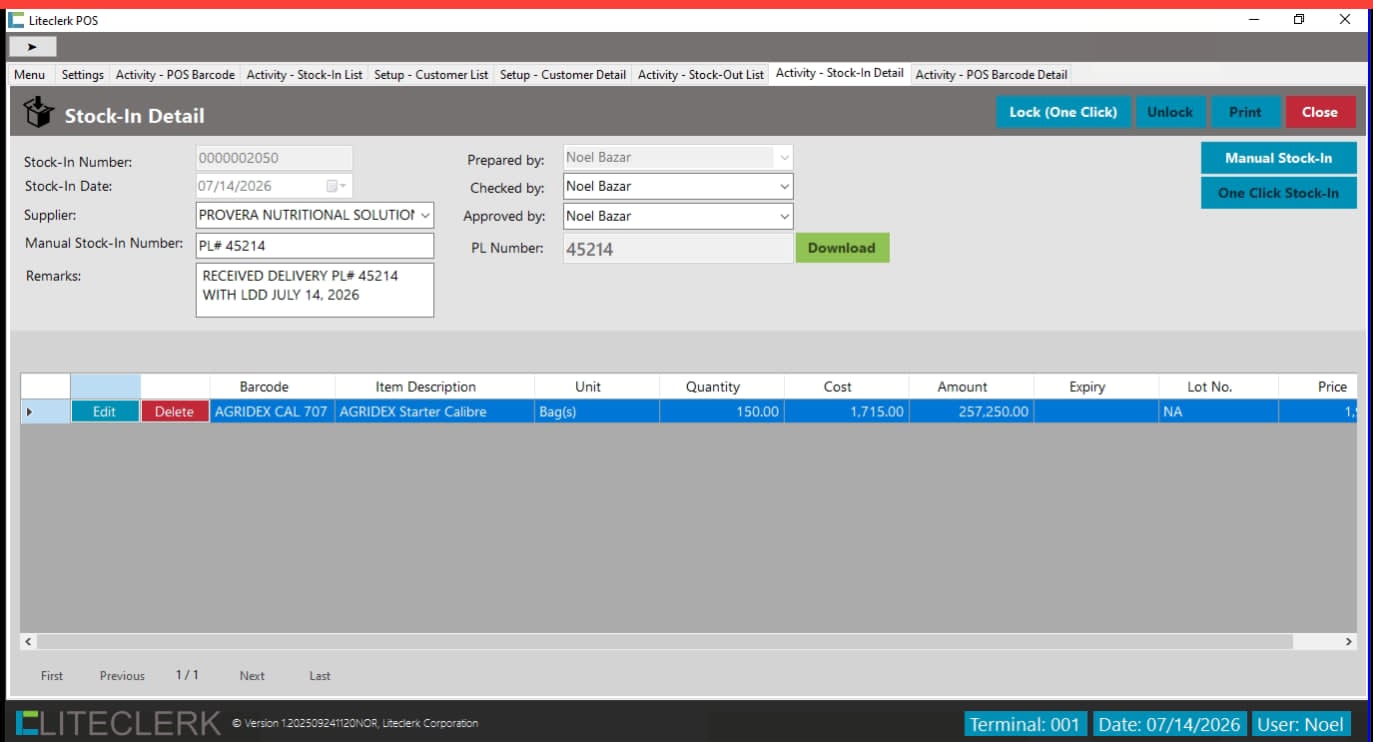This screenshot has width=1373, height=742.
Task: Click the Stock-In Detail box icon
Action: pos(38,113)
